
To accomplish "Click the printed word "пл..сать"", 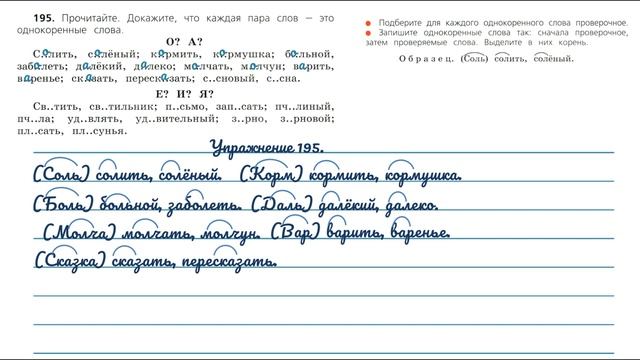I will [40, 131].
